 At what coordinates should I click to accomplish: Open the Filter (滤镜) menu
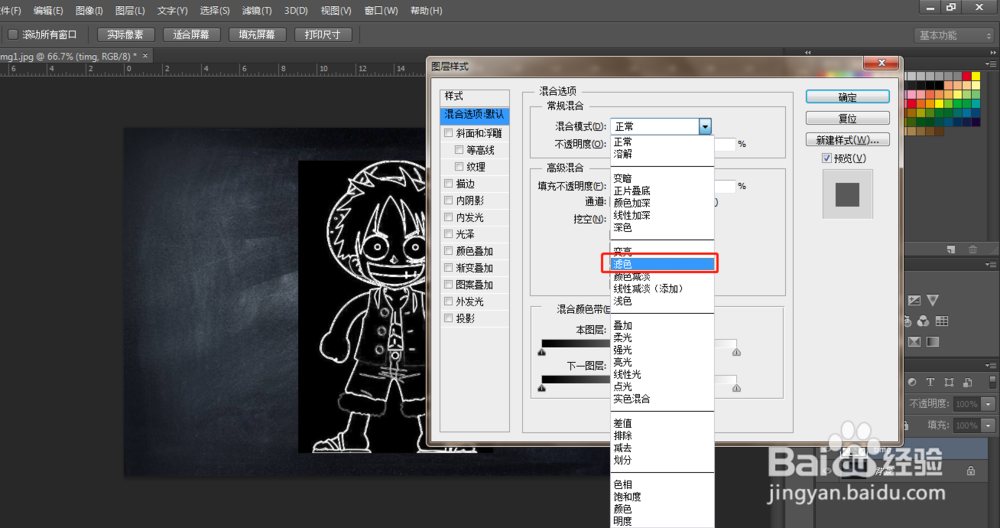257,11
